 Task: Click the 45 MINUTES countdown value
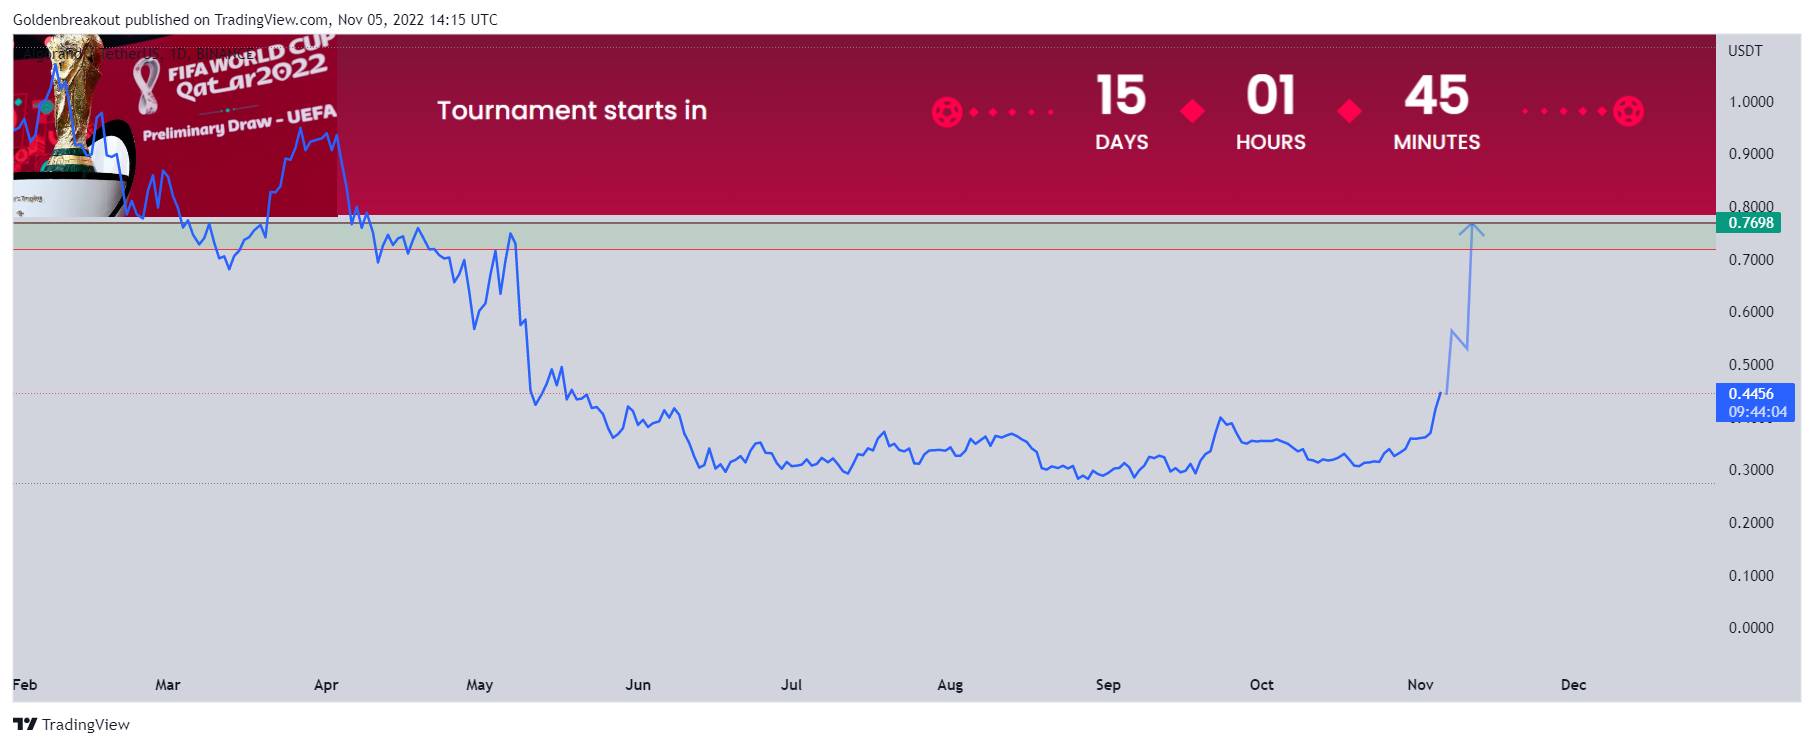coord(1437,111)
